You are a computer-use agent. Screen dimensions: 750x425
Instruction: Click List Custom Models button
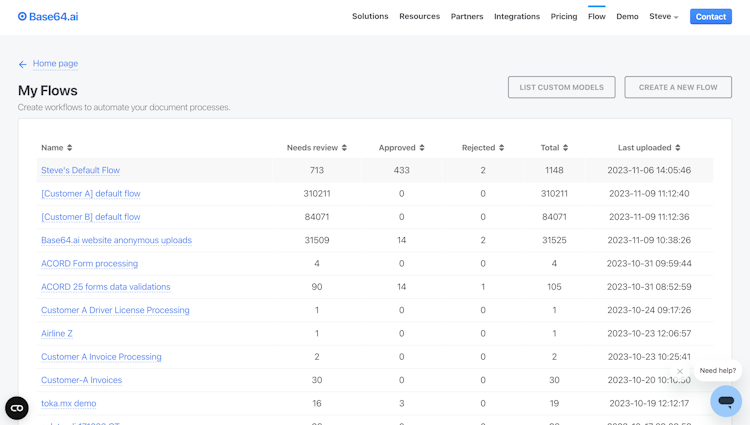tap(561, 87)
